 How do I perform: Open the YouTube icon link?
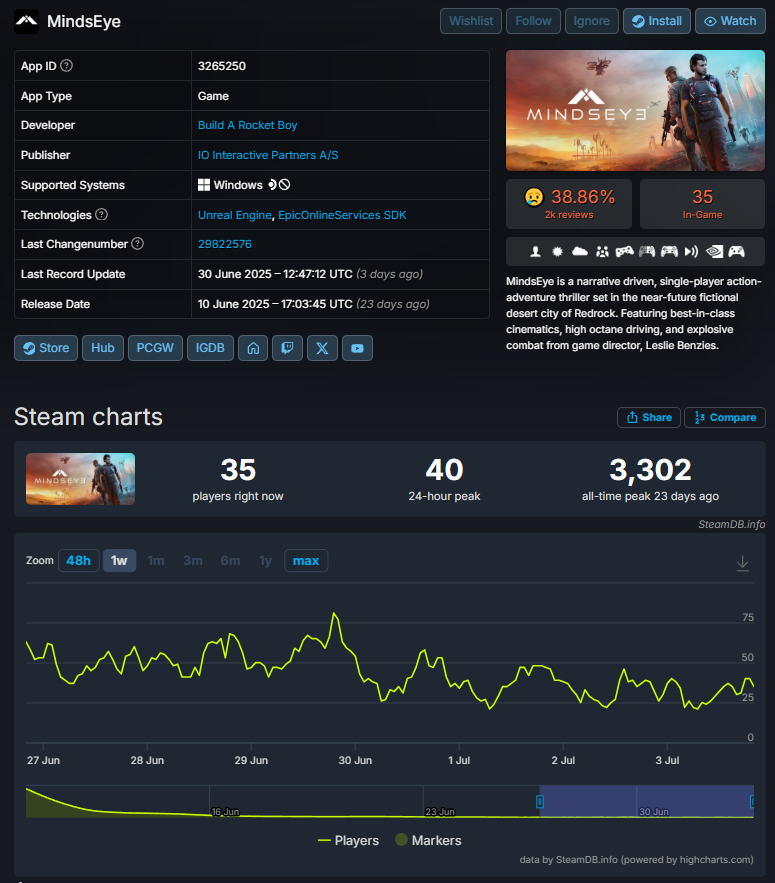click(x=357, y=348)
